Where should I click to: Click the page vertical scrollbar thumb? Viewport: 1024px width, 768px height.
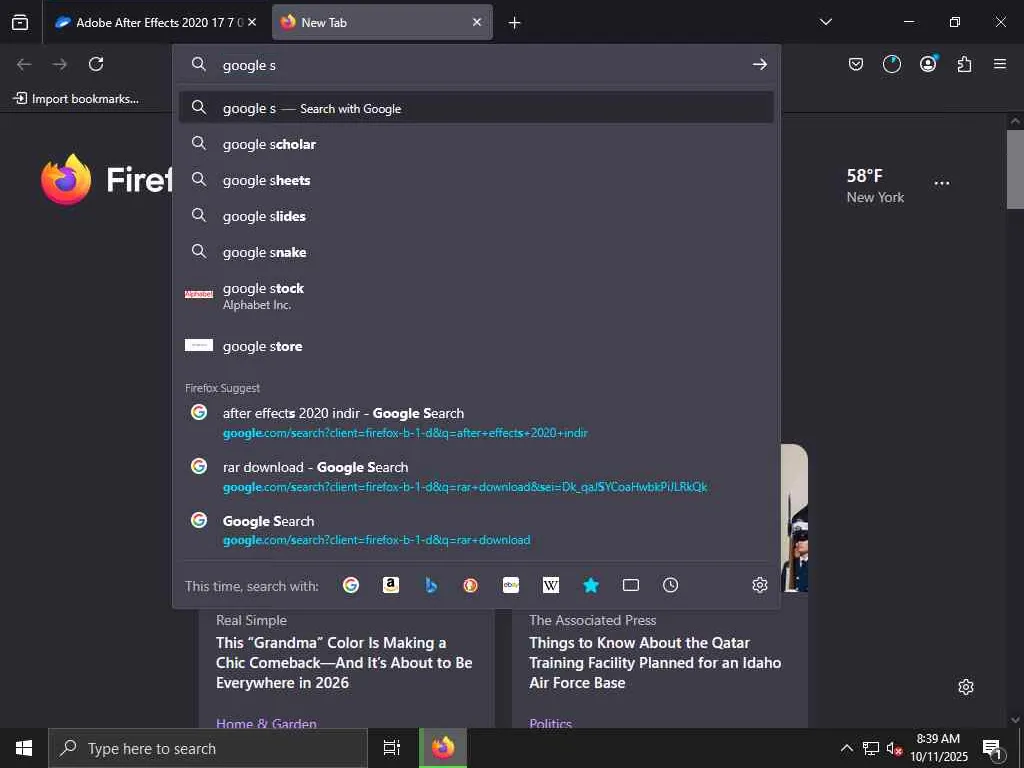1015,169
